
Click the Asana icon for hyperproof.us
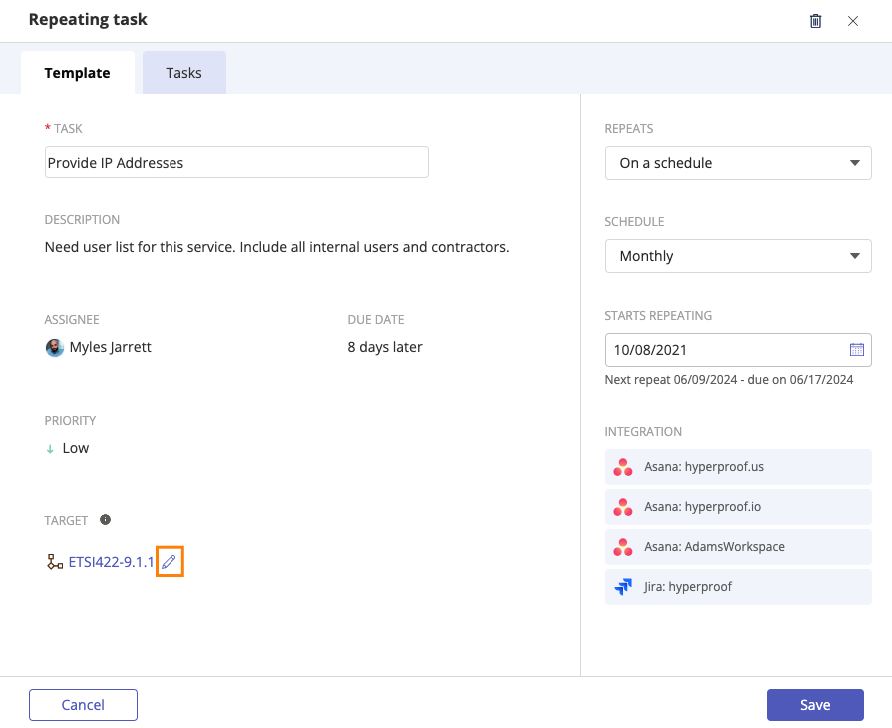coord(622,467)
